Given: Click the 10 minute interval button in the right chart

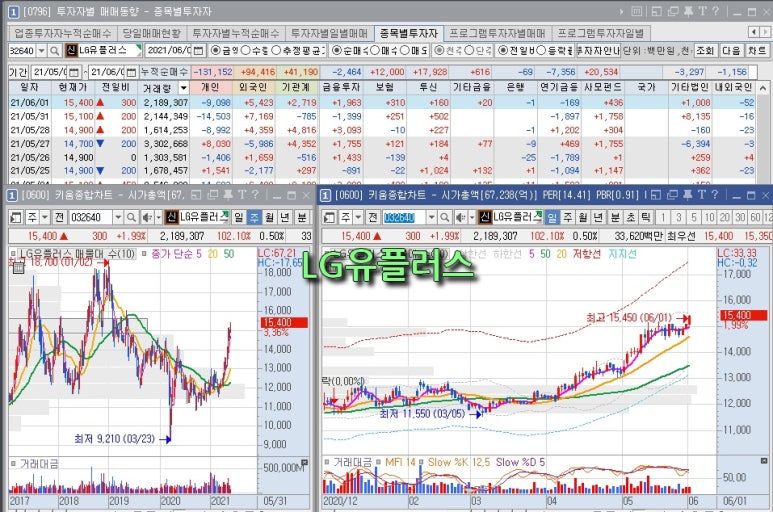Looking at the screenshot, I should pyautogui.click(x=709, y=217).
